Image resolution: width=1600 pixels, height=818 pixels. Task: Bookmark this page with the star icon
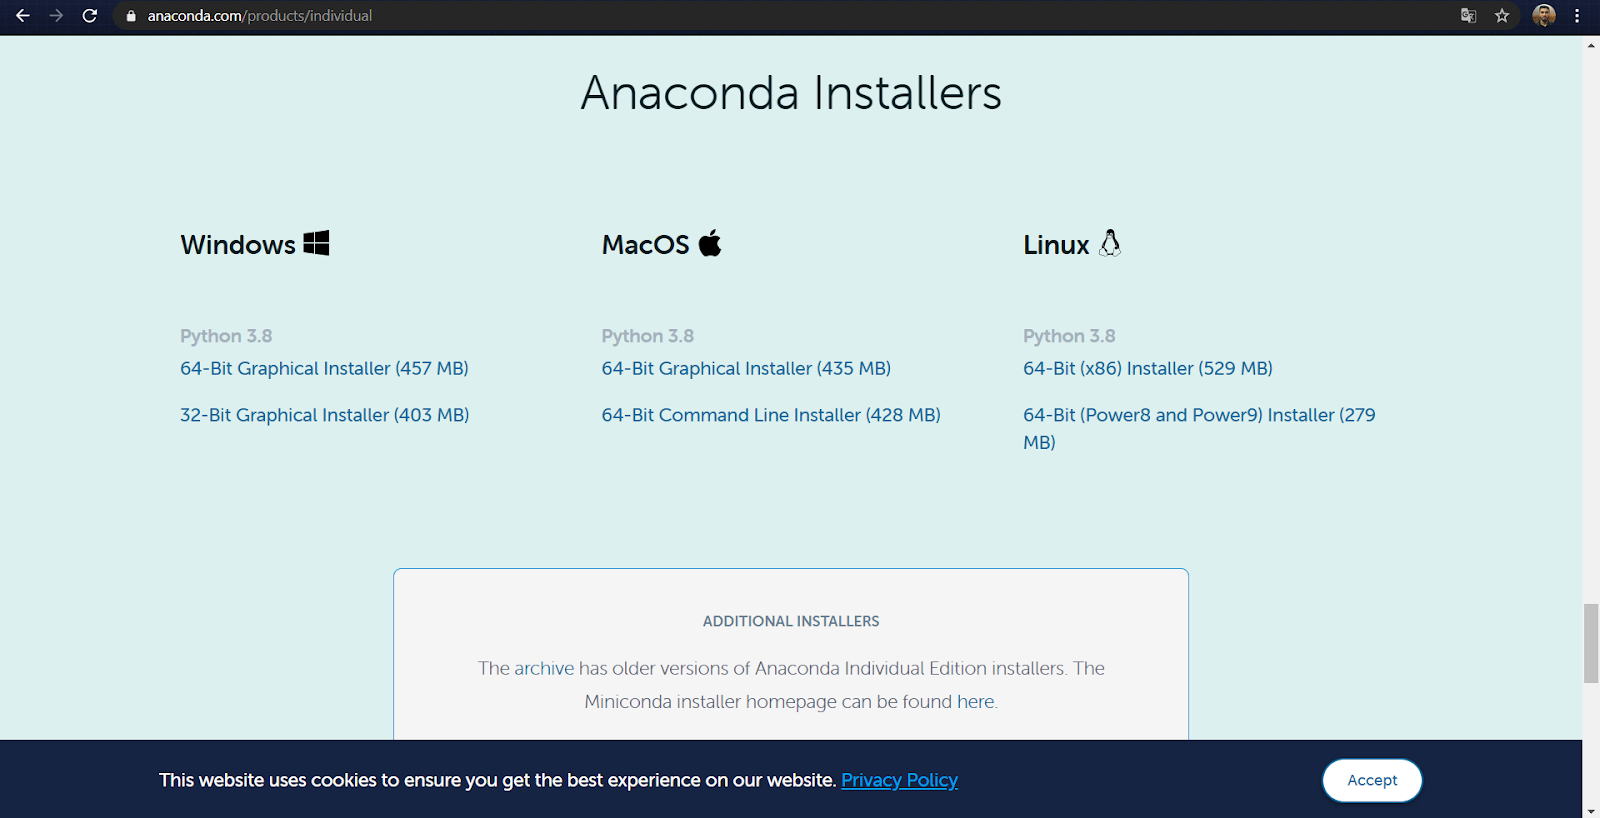[x=1502, y=16]
